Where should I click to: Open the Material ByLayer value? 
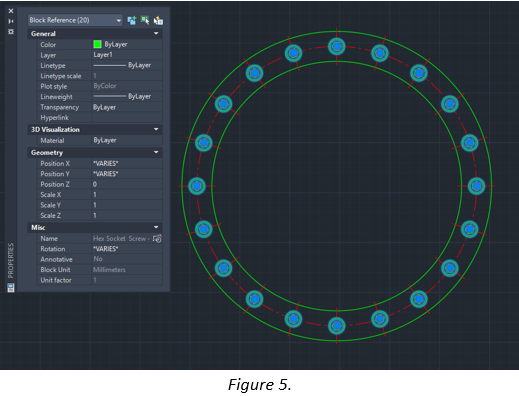pyautogui.click(x=127, y=140)
